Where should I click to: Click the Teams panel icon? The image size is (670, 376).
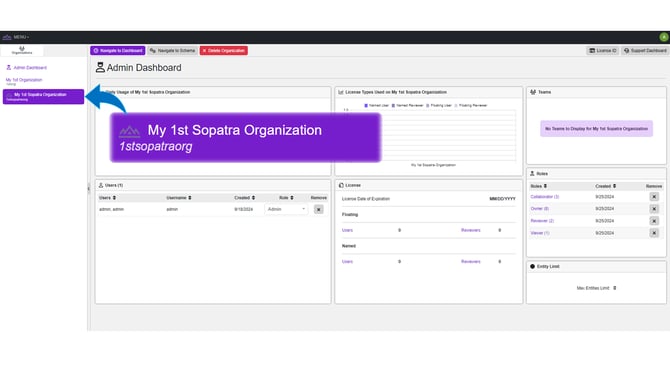click(x=533, y=92)
